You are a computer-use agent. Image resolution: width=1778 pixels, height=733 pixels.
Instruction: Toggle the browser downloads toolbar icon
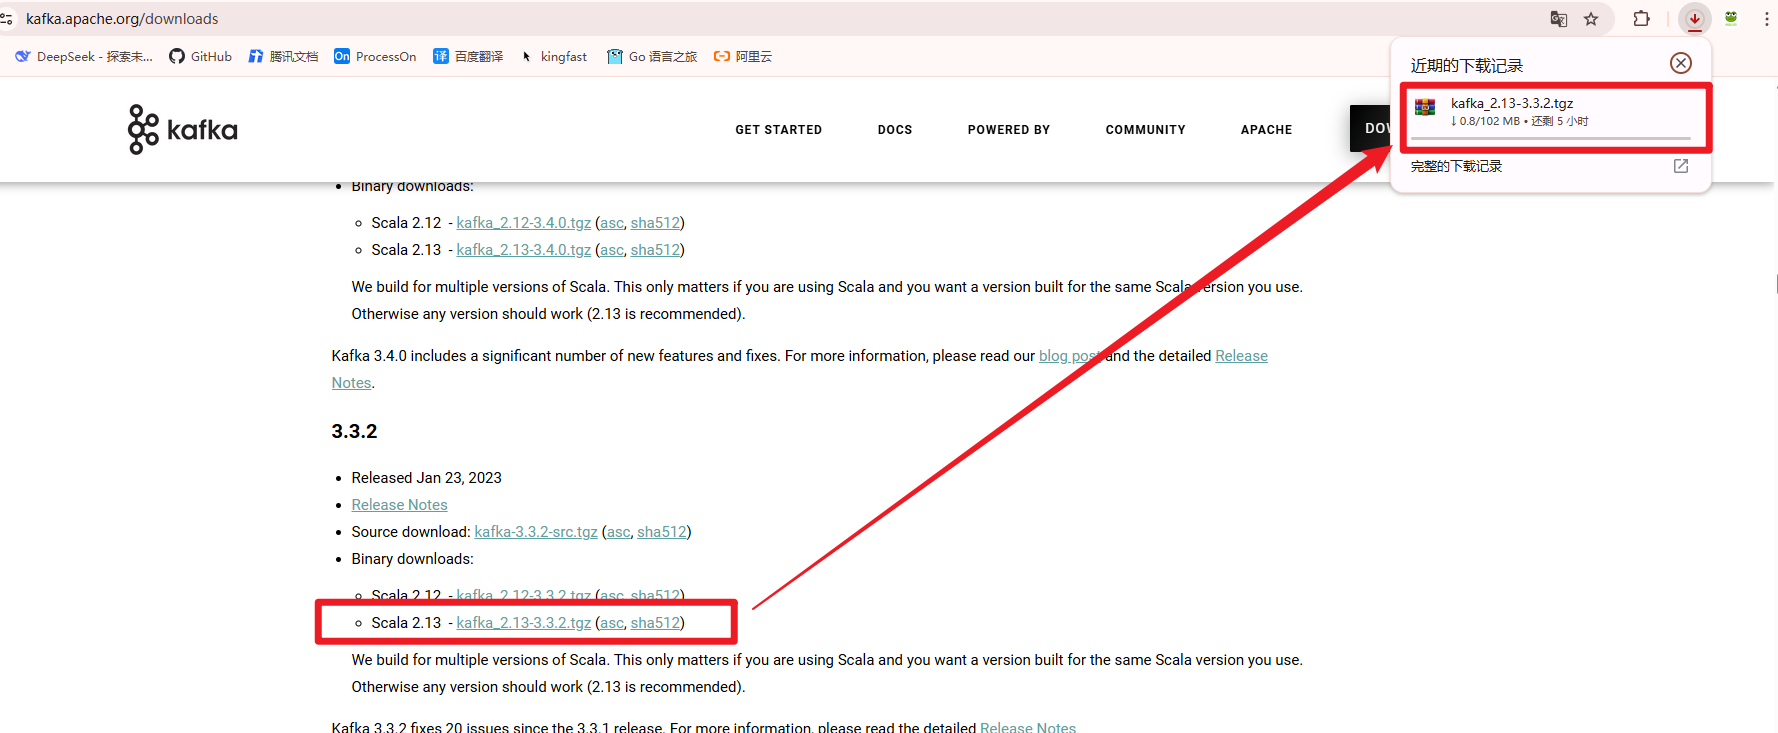click(x=1694, y=19)
